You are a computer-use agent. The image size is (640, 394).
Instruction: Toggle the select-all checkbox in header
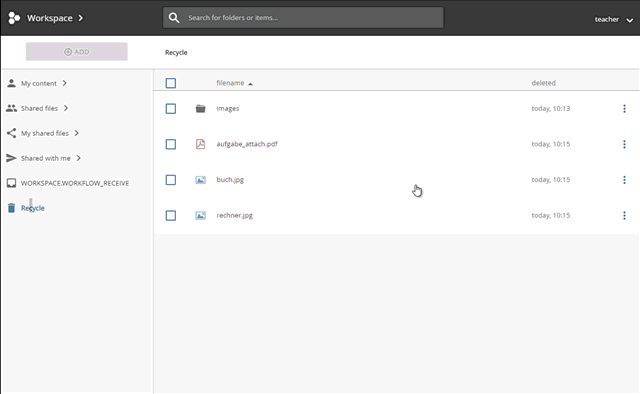pyautogui.click(x=171, y=83)
